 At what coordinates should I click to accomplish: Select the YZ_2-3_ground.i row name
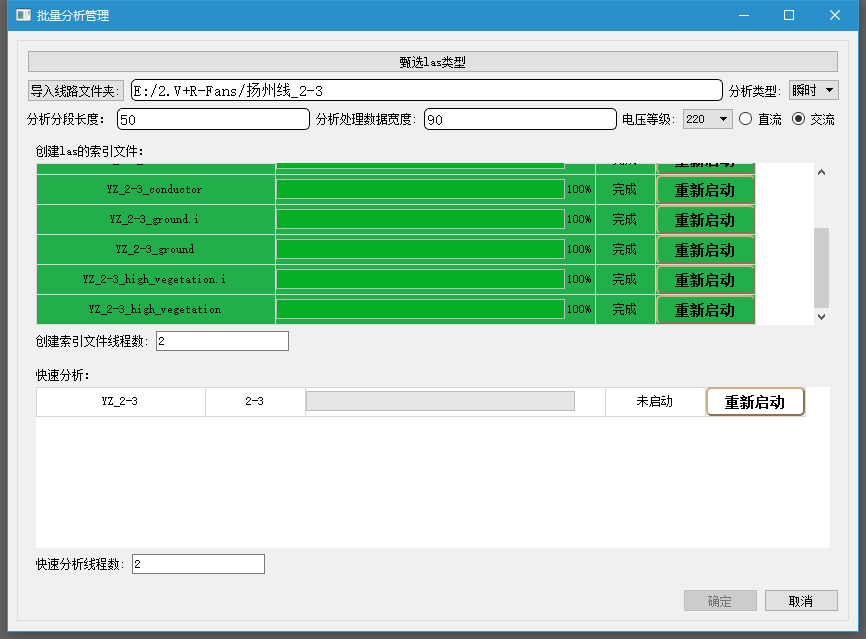tap(155, 219)
